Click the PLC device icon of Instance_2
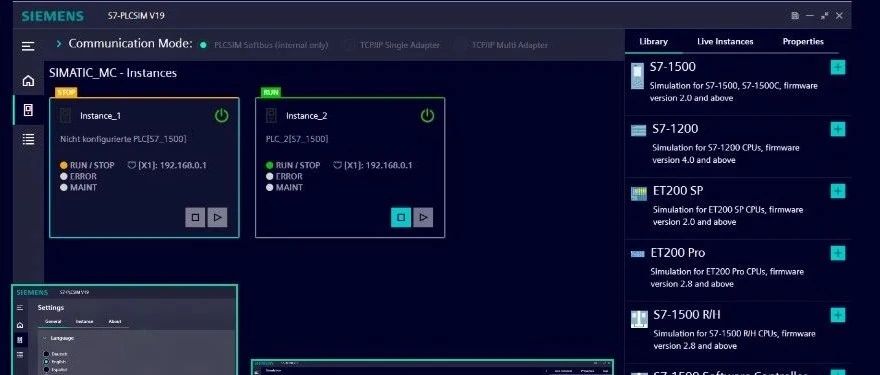 pyautogui.click(x=272, y=116)
